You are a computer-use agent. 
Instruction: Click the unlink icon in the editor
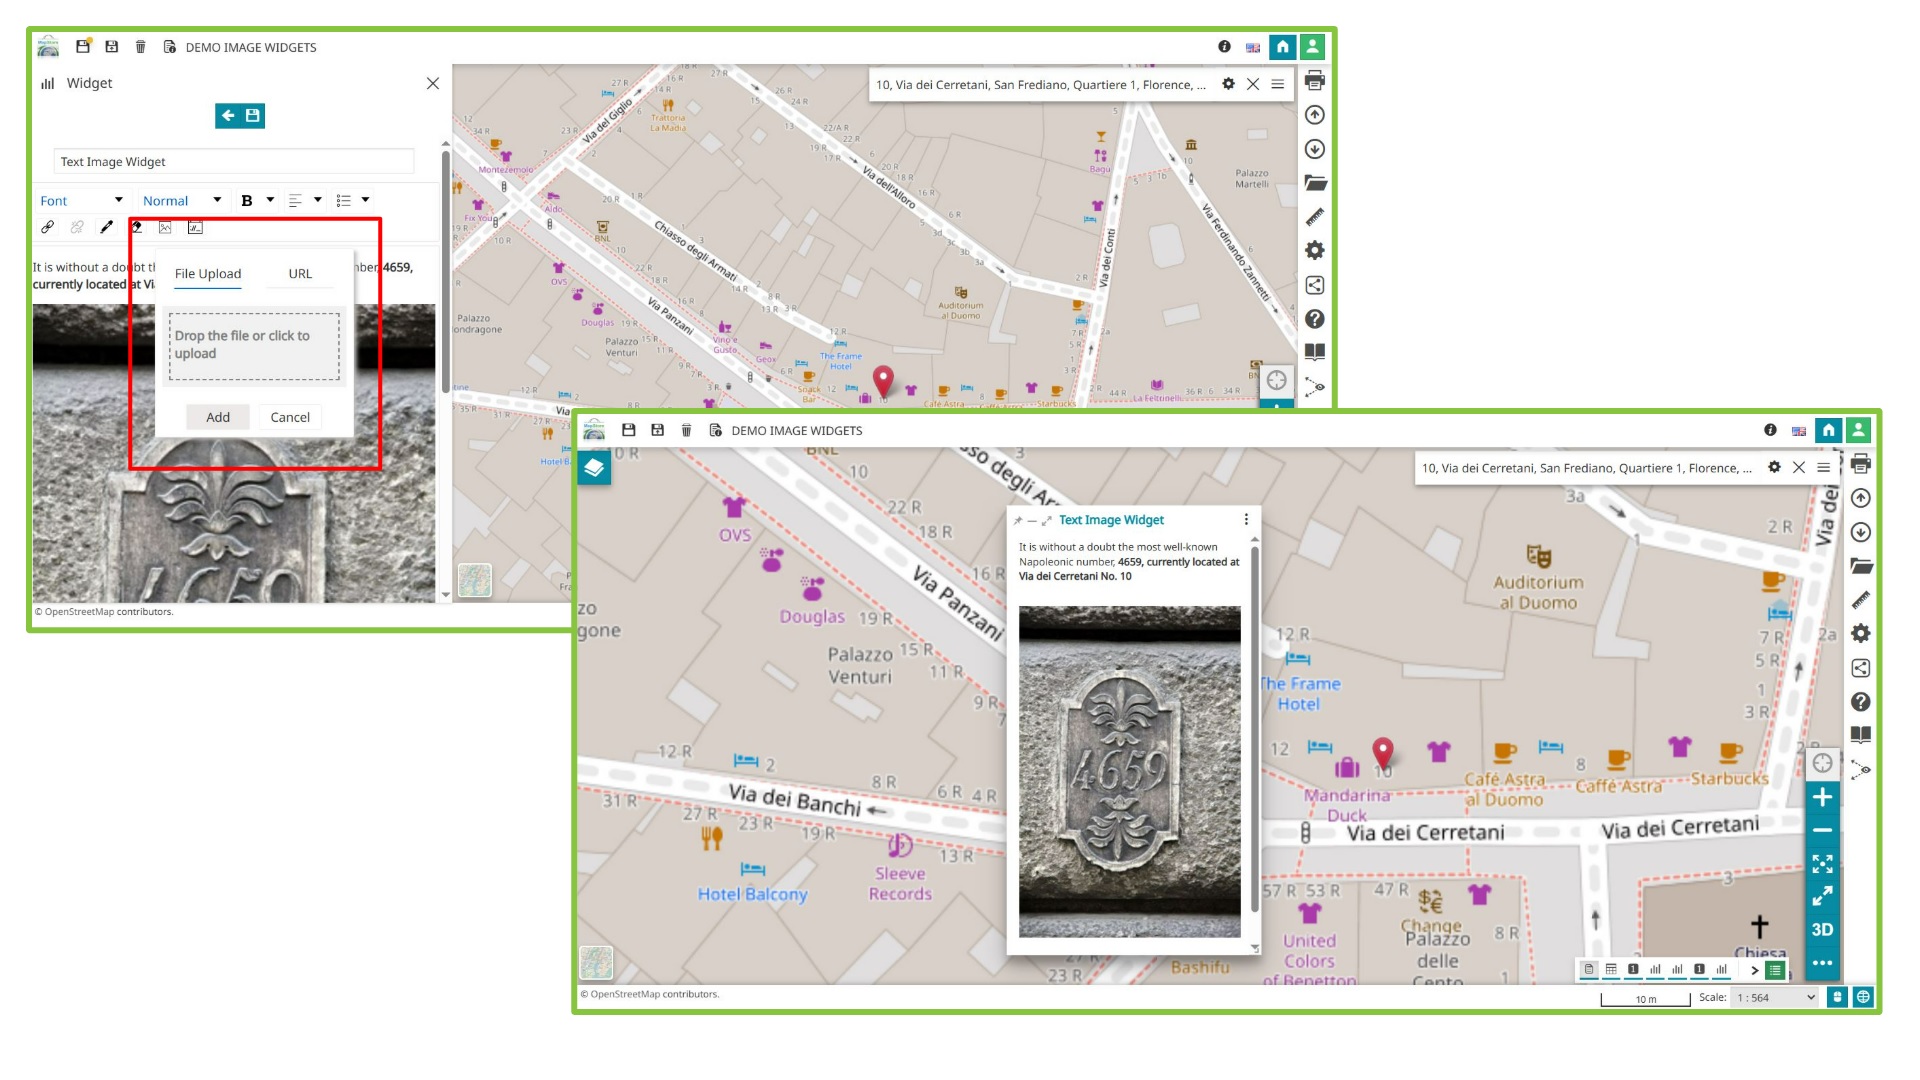coord(77,227)
